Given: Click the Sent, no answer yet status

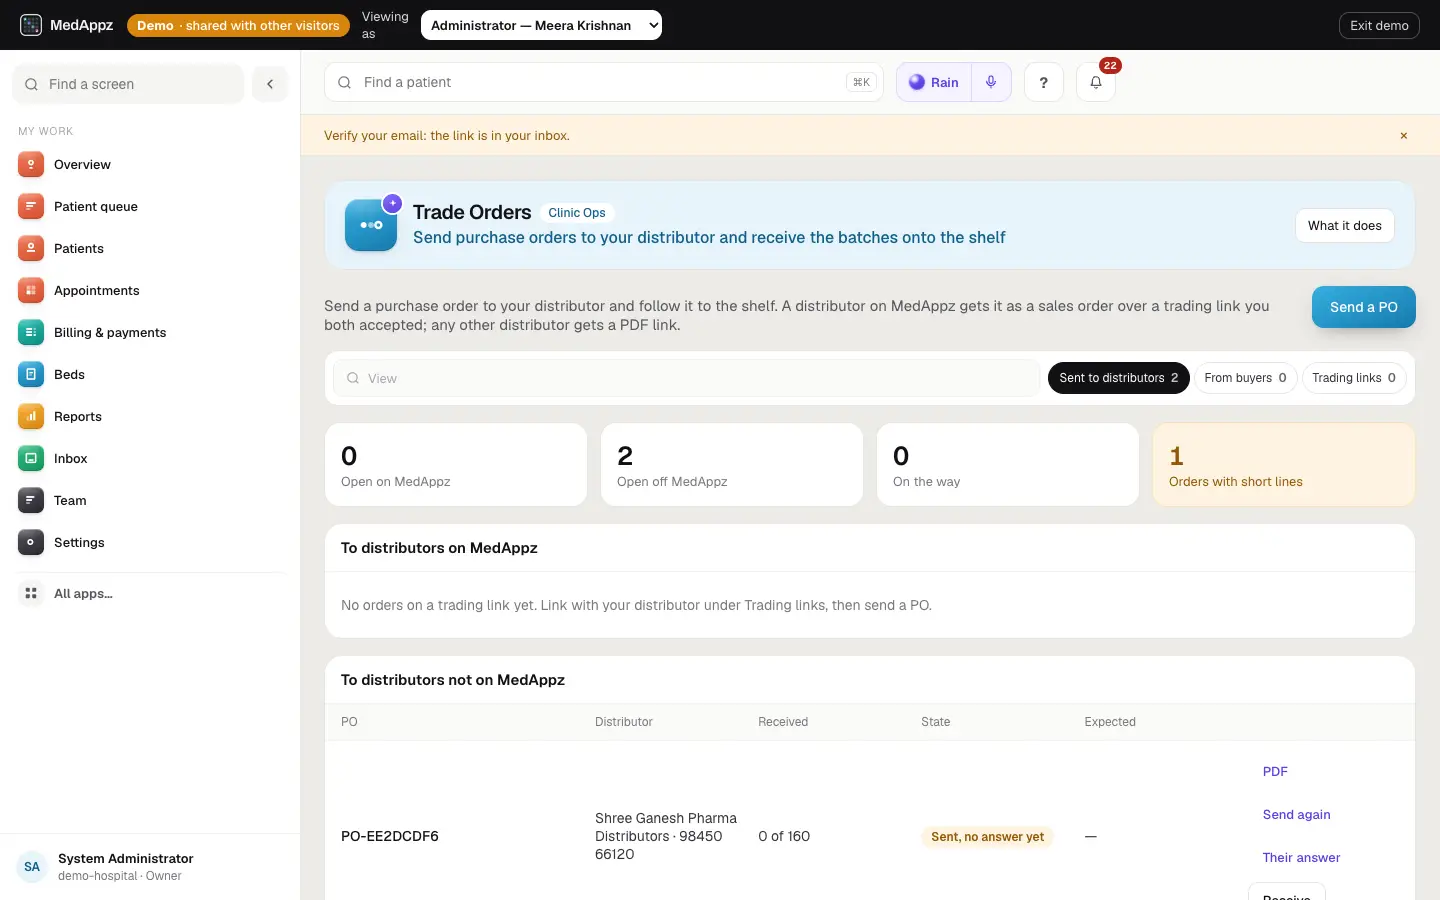Looking at the screenshot, I should 987,837.
